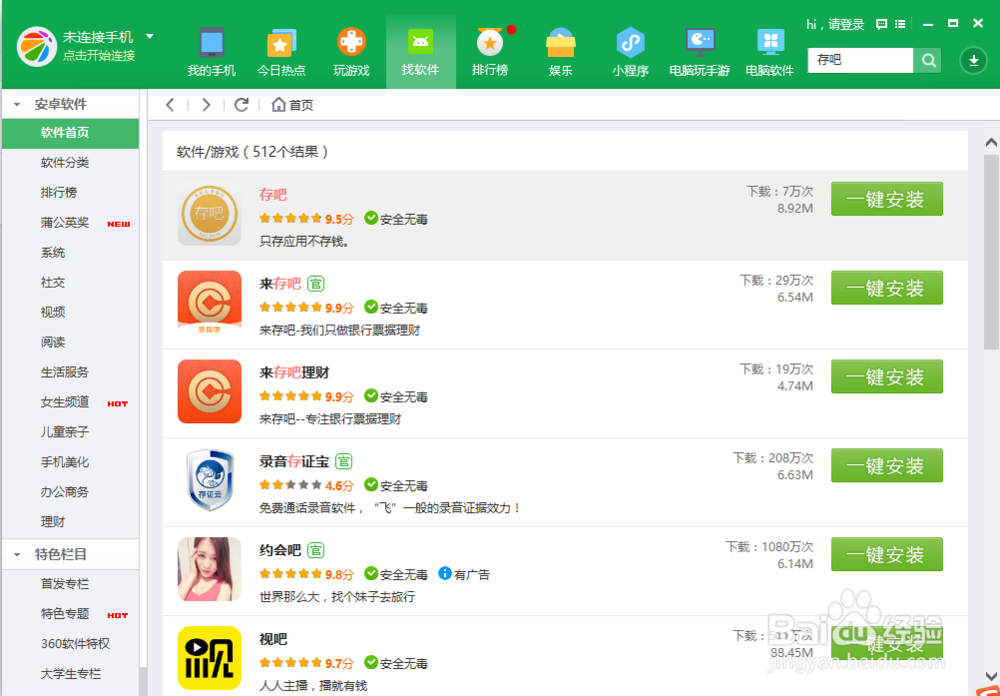Screen dimensions: 1000x696
Task: Click the search box containing 存吧
Action: (x=860, y=61)
